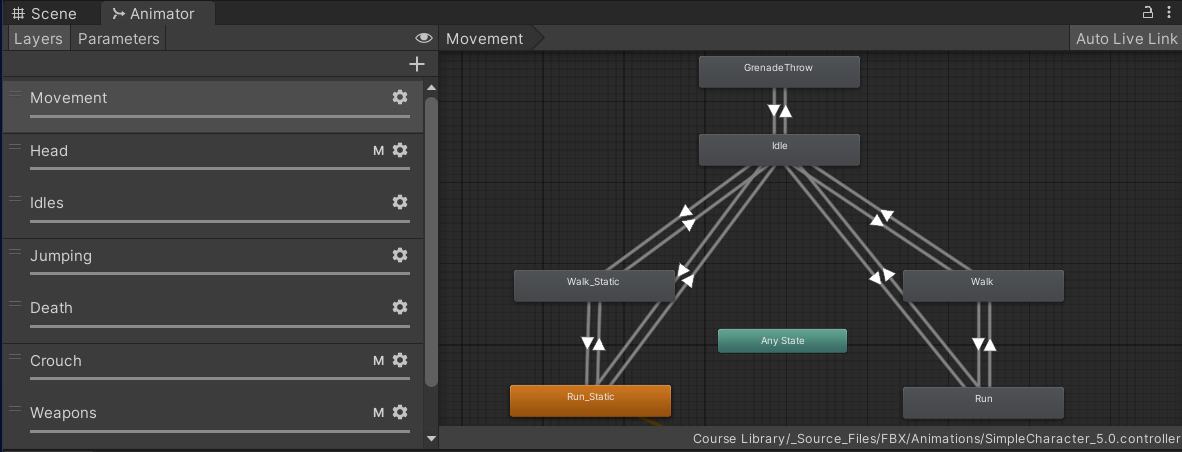The height and width of the screenshot is (452, 1182).
Task: Select the Layers tab button
Action: coord(38,38)
